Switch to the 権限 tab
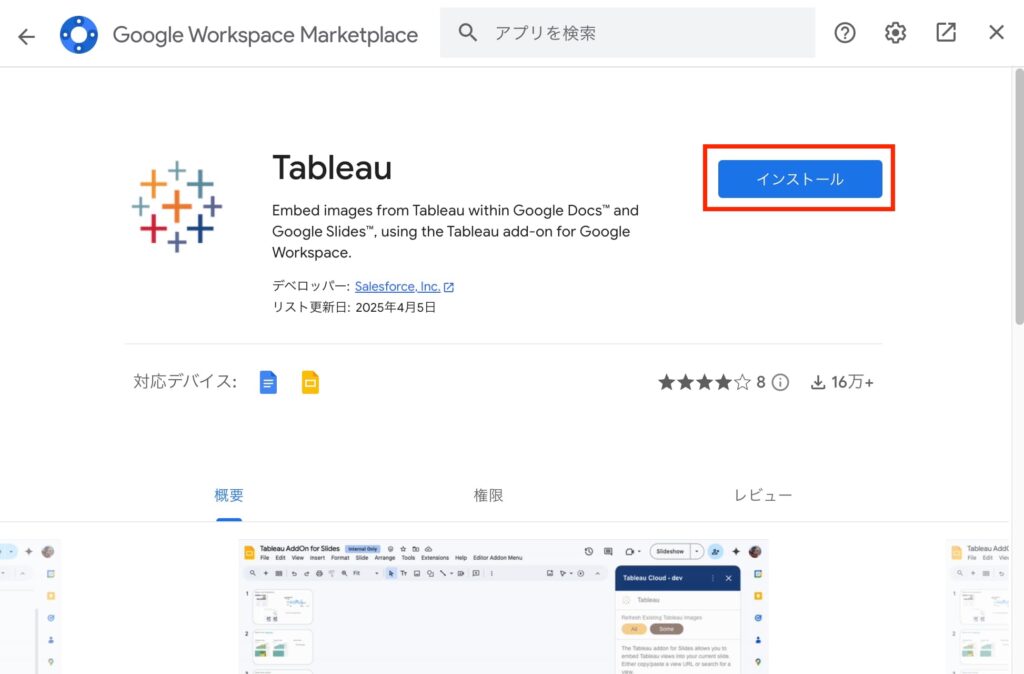Screen dimensions: 1024x674 click(488, 496)
